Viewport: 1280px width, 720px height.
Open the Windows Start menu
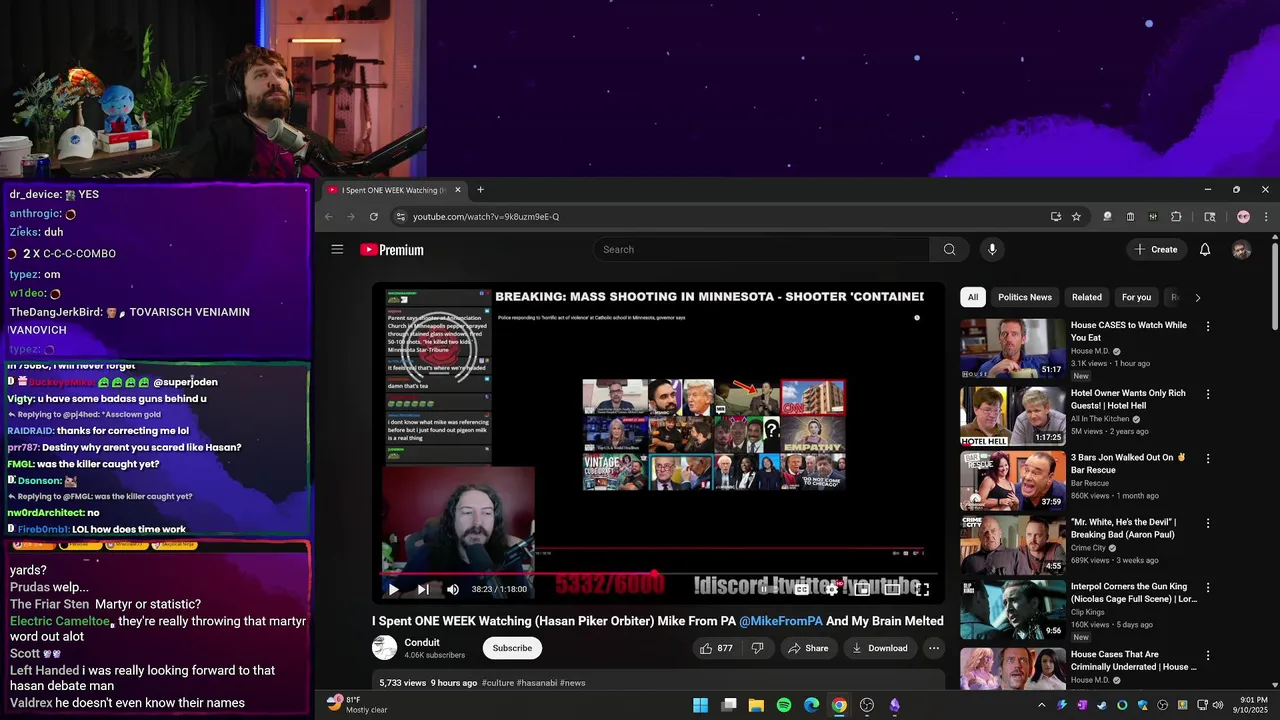pos(701,705)
